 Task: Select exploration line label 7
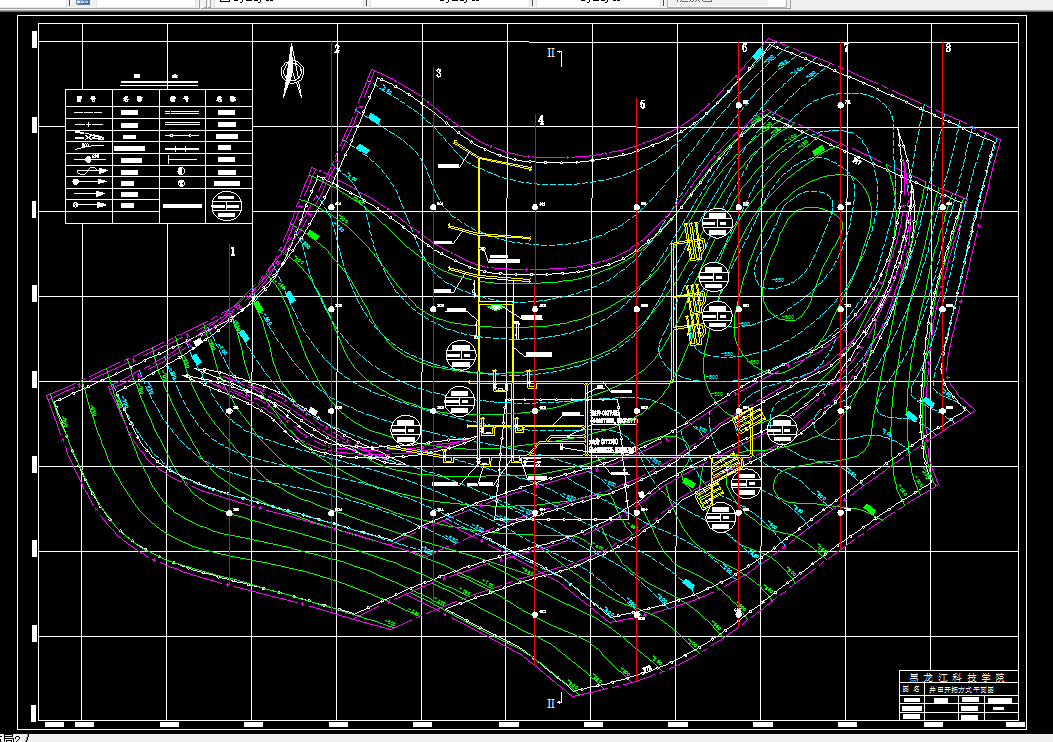point(846,48)
